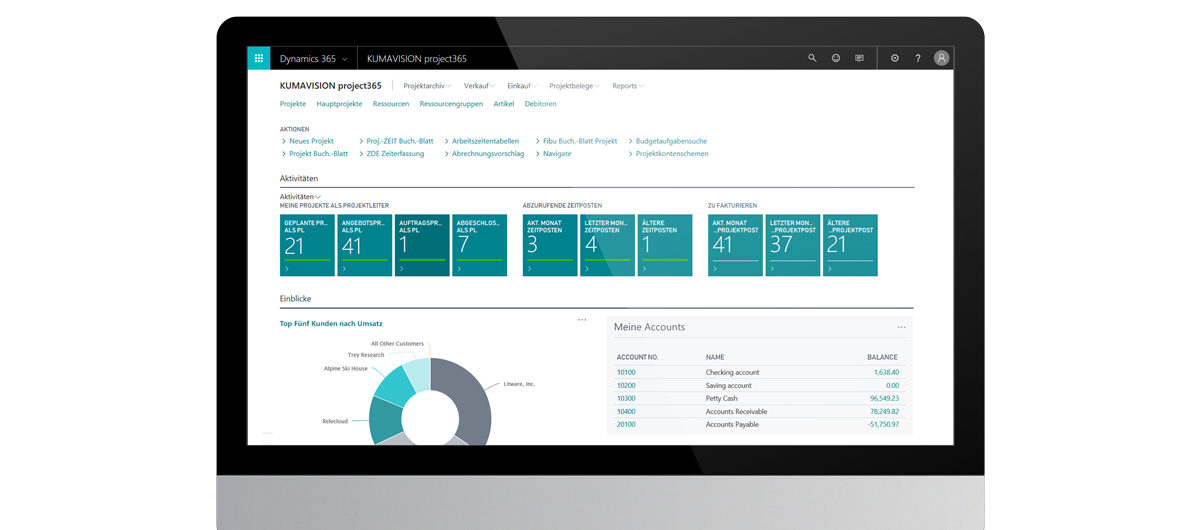The width and height of the screenshot is (1200, 530).
Task: Open the Einkauf menu
Action: tap(522, 86)
